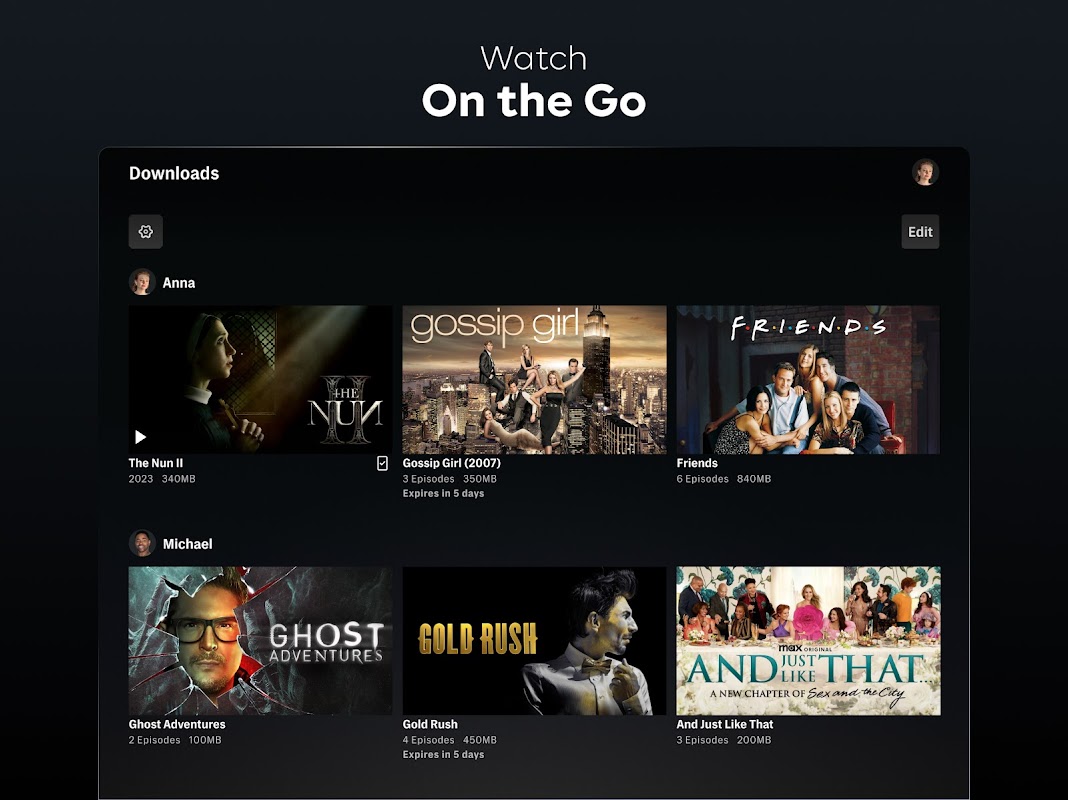This screenshot has height=800, width=1068.
Task: Click the Ghost Adventures title label
Action: (x=177, y=724)
